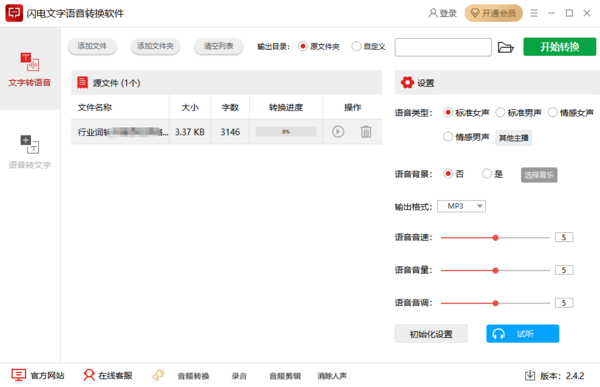The width and height of the screenshot is (600, 387).
Task: Click the 语音音量 value box
Action: (564, 270)
